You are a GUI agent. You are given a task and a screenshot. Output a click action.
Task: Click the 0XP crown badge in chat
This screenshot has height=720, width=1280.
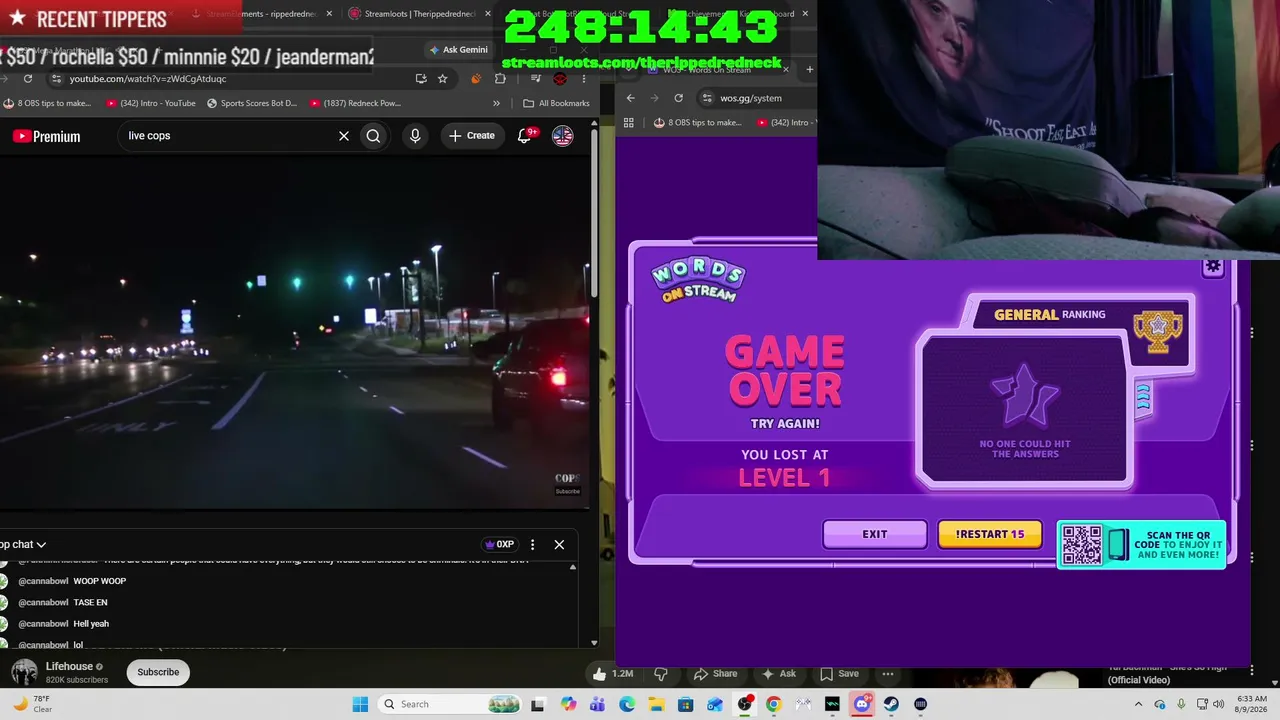[x=499, y=545]
